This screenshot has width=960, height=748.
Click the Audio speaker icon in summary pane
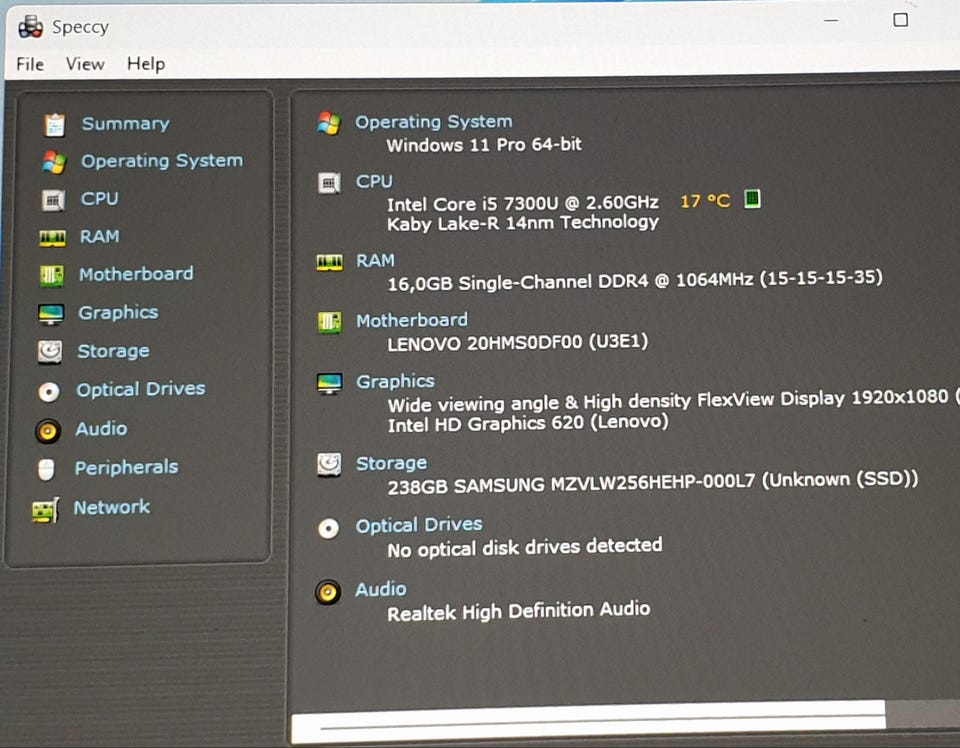(328, 593)
